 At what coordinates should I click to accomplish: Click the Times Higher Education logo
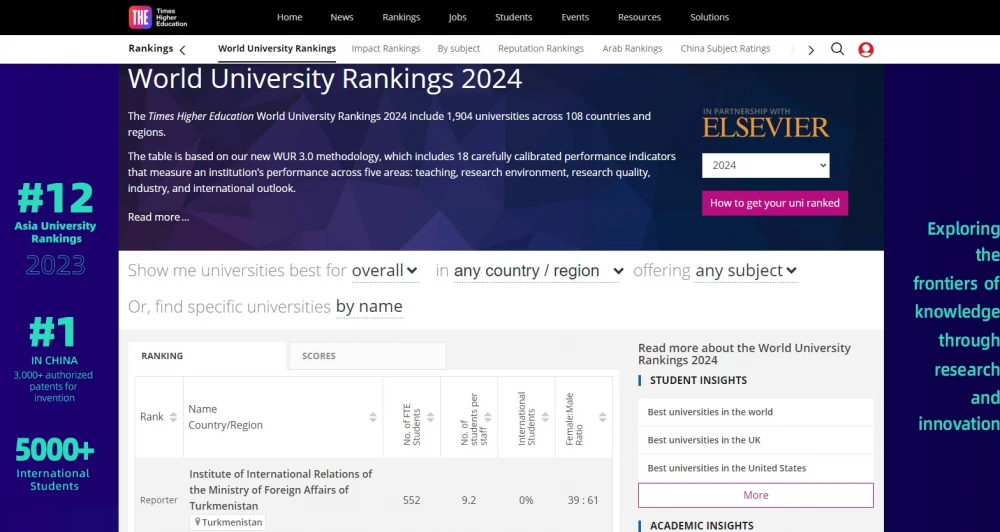(x=158, y=17)
